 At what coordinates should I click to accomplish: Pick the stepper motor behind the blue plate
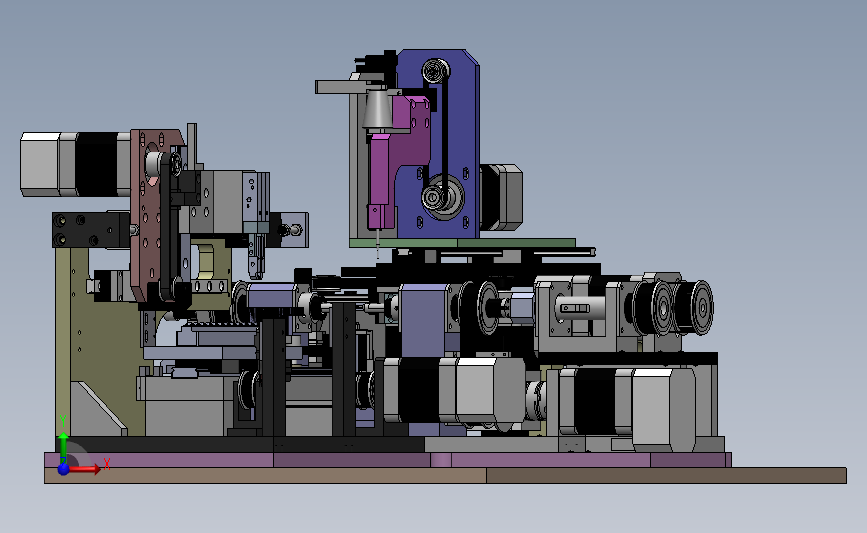point(501,197)
